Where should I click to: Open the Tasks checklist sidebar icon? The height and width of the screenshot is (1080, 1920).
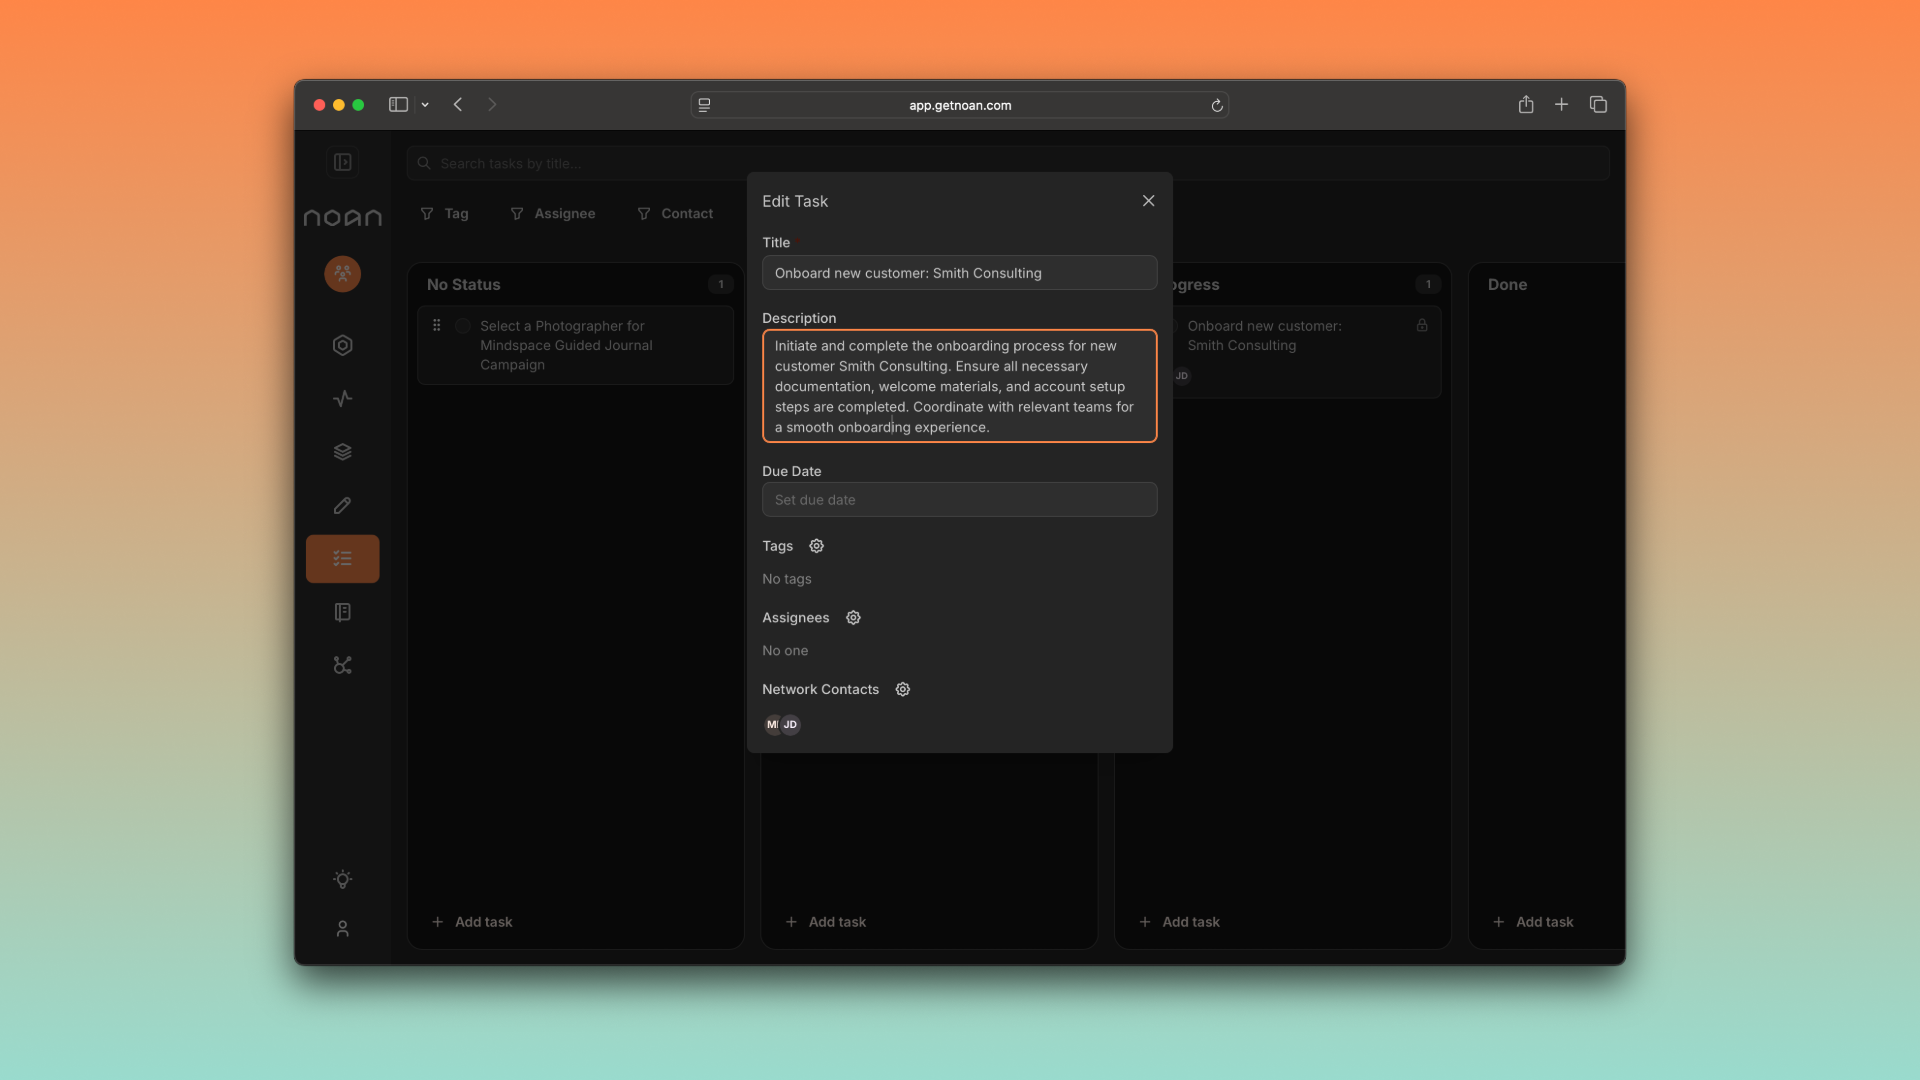tap(342, 559)
